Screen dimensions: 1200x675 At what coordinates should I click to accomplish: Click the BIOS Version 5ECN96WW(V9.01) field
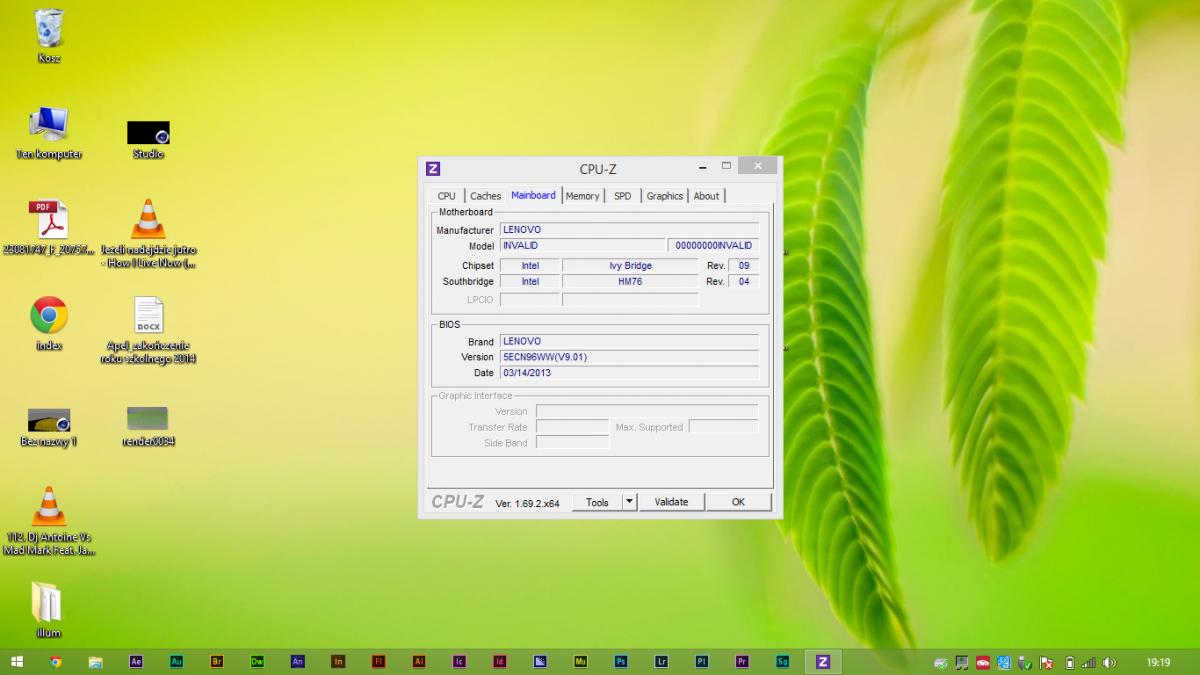click(x=629, y=357)
